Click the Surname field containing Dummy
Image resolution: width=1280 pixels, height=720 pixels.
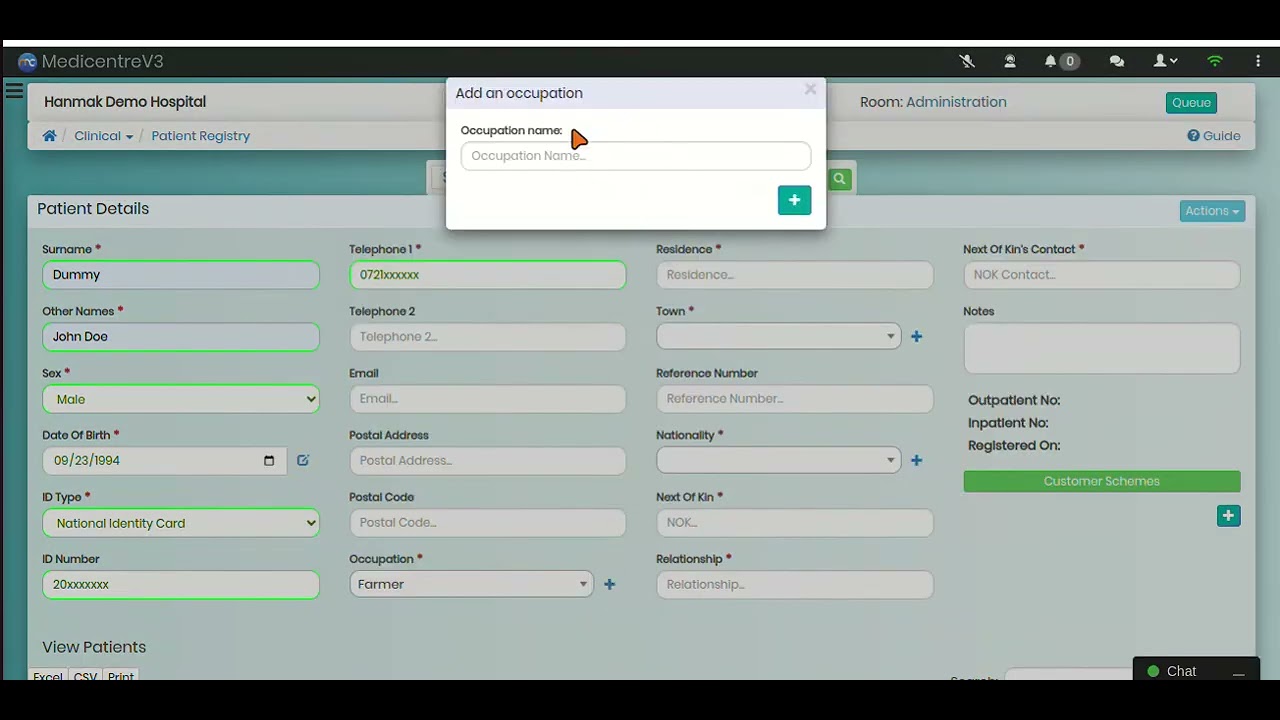tap(181, 275)
